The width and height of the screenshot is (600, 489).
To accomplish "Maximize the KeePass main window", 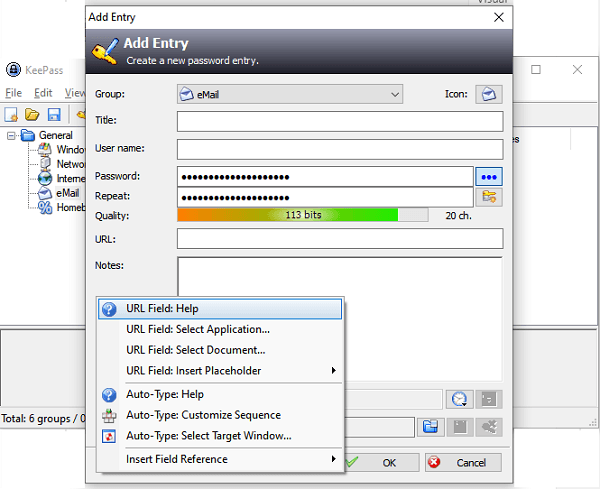I will pyautogui.click(x=536, y=70).
